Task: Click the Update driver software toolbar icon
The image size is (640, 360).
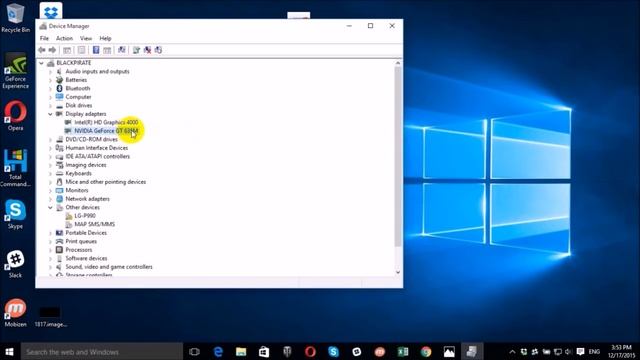Action: 136,50
